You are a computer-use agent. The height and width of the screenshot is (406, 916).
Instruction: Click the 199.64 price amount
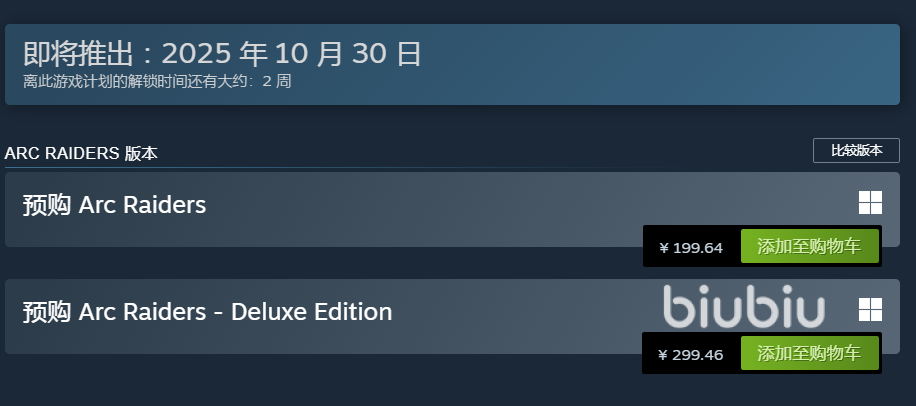tap(698, 248)
